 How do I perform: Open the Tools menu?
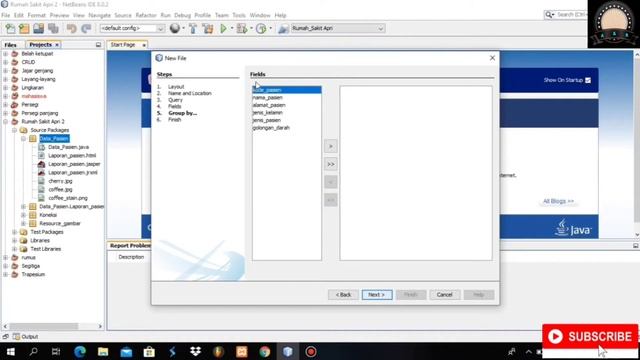pyautogui.click(x=239, y=15)
